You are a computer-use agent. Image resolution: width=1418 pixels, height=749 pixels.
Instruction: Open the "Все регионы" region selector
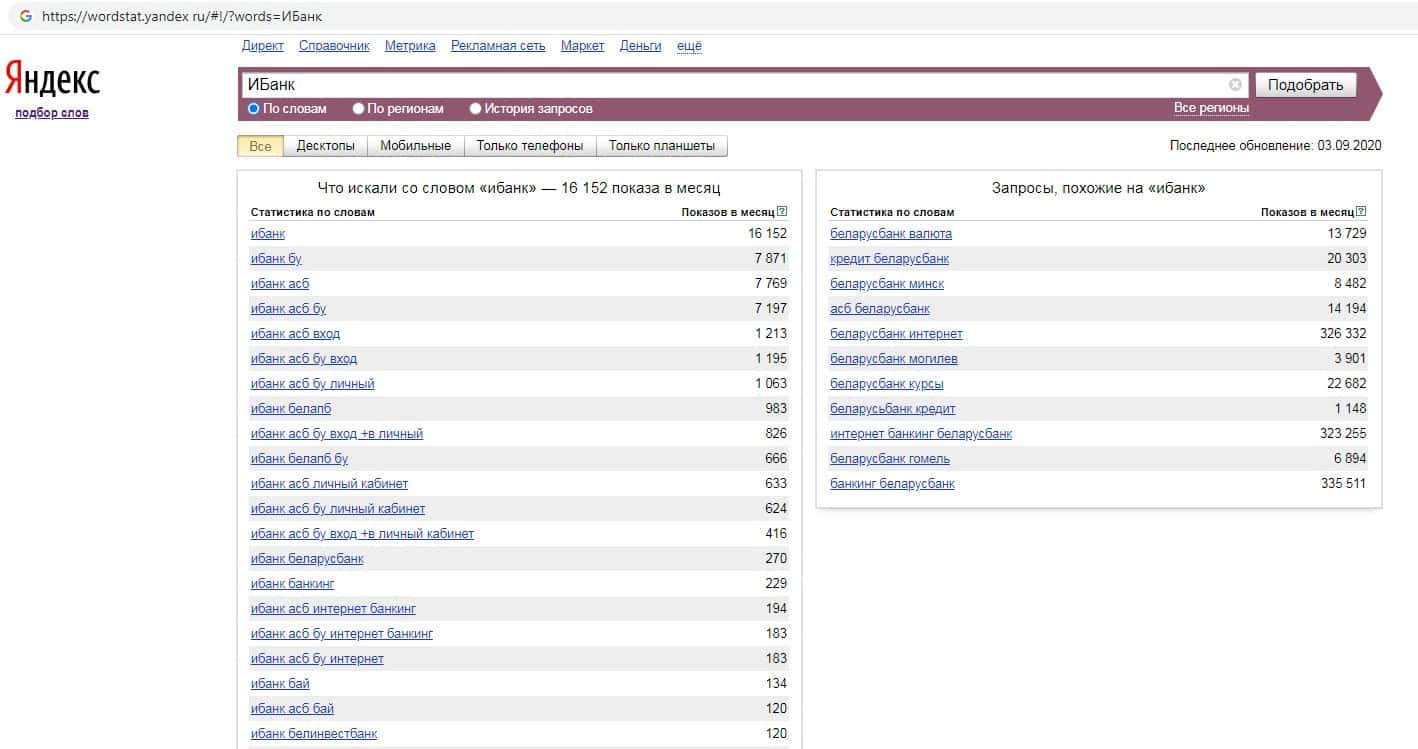click(x=1211, y=108)
